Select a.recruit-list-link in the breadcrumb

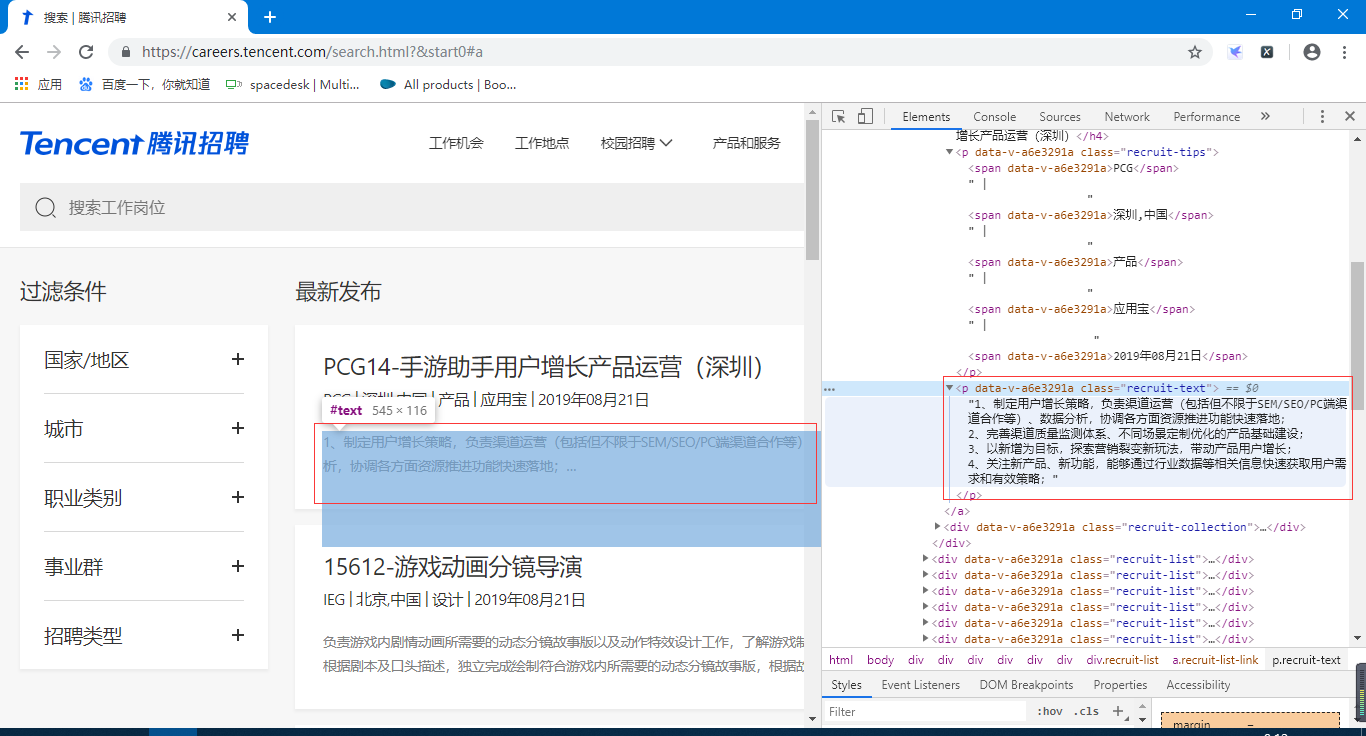point(1215,660)
